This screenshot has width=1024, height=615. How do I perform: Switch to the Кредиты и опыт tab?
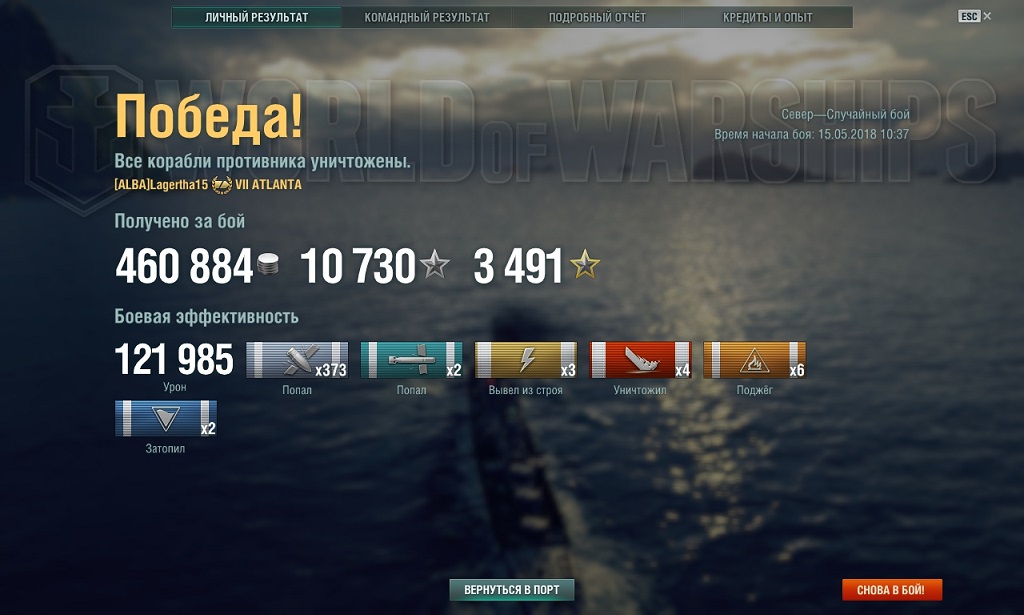click(767, 18)
